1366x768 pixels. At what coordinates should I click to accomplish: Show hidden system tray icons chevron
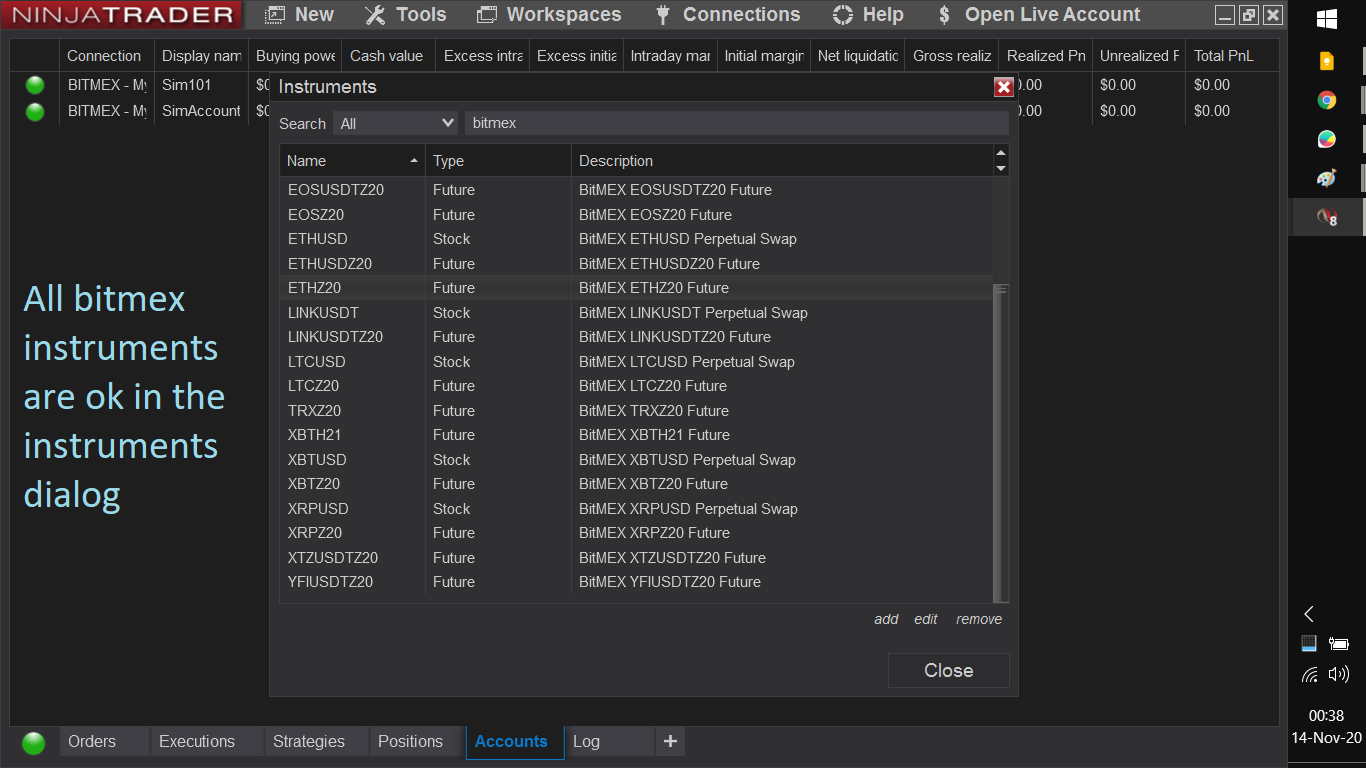point(1309,614)
